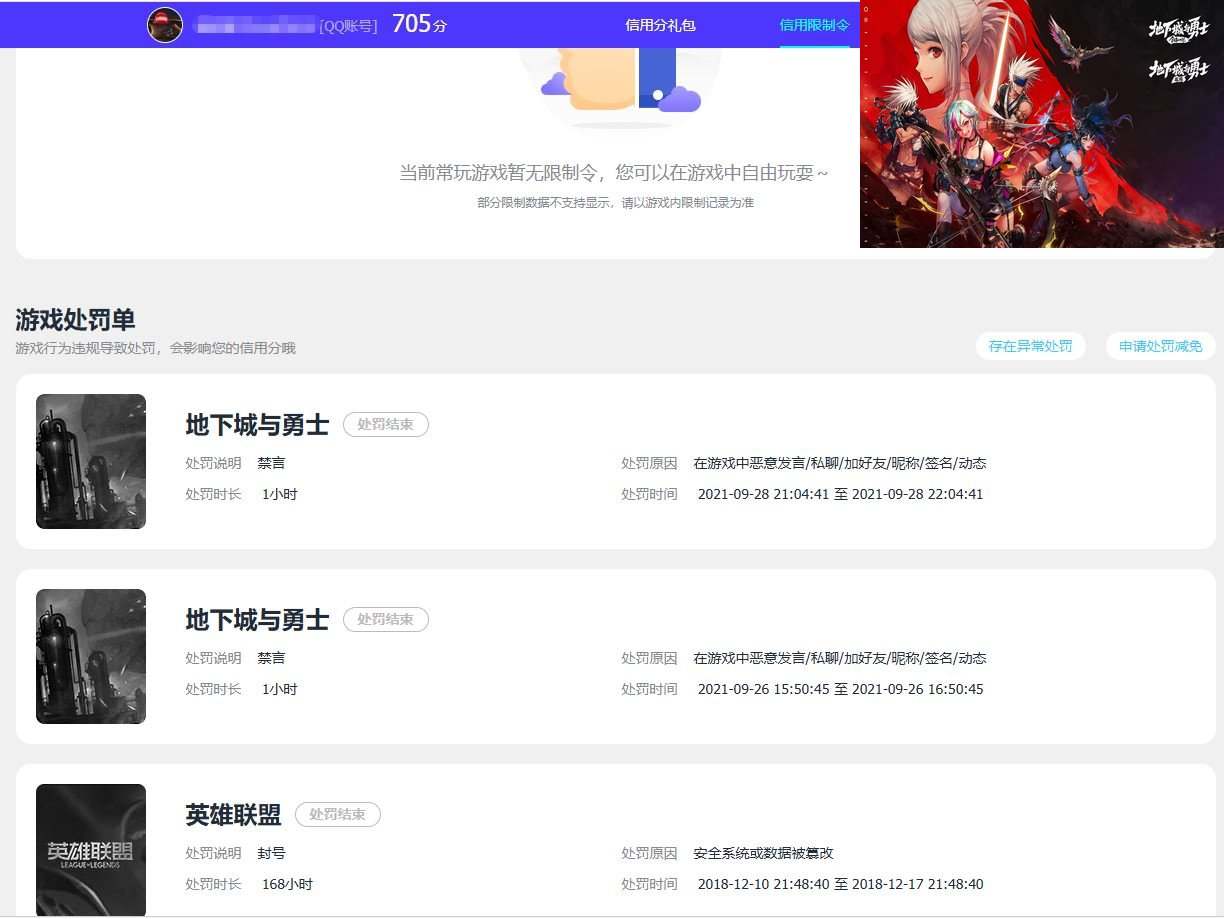The image size is (1224, 919).
Task: Click the 存在异常处罚 button
Action: [x=1030, y=346]
